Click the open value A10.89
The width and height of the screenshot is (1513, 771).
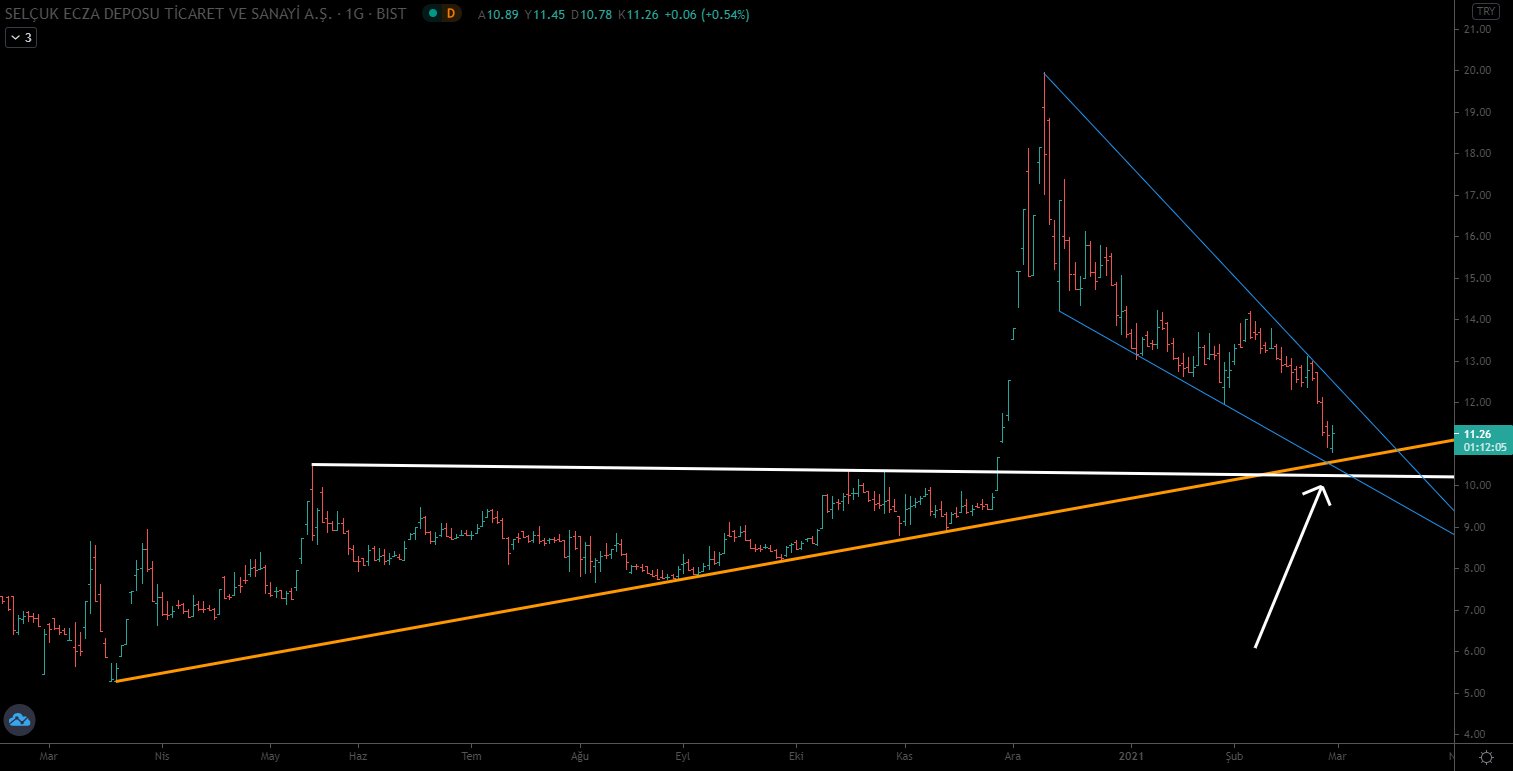(x=498, y=15)
